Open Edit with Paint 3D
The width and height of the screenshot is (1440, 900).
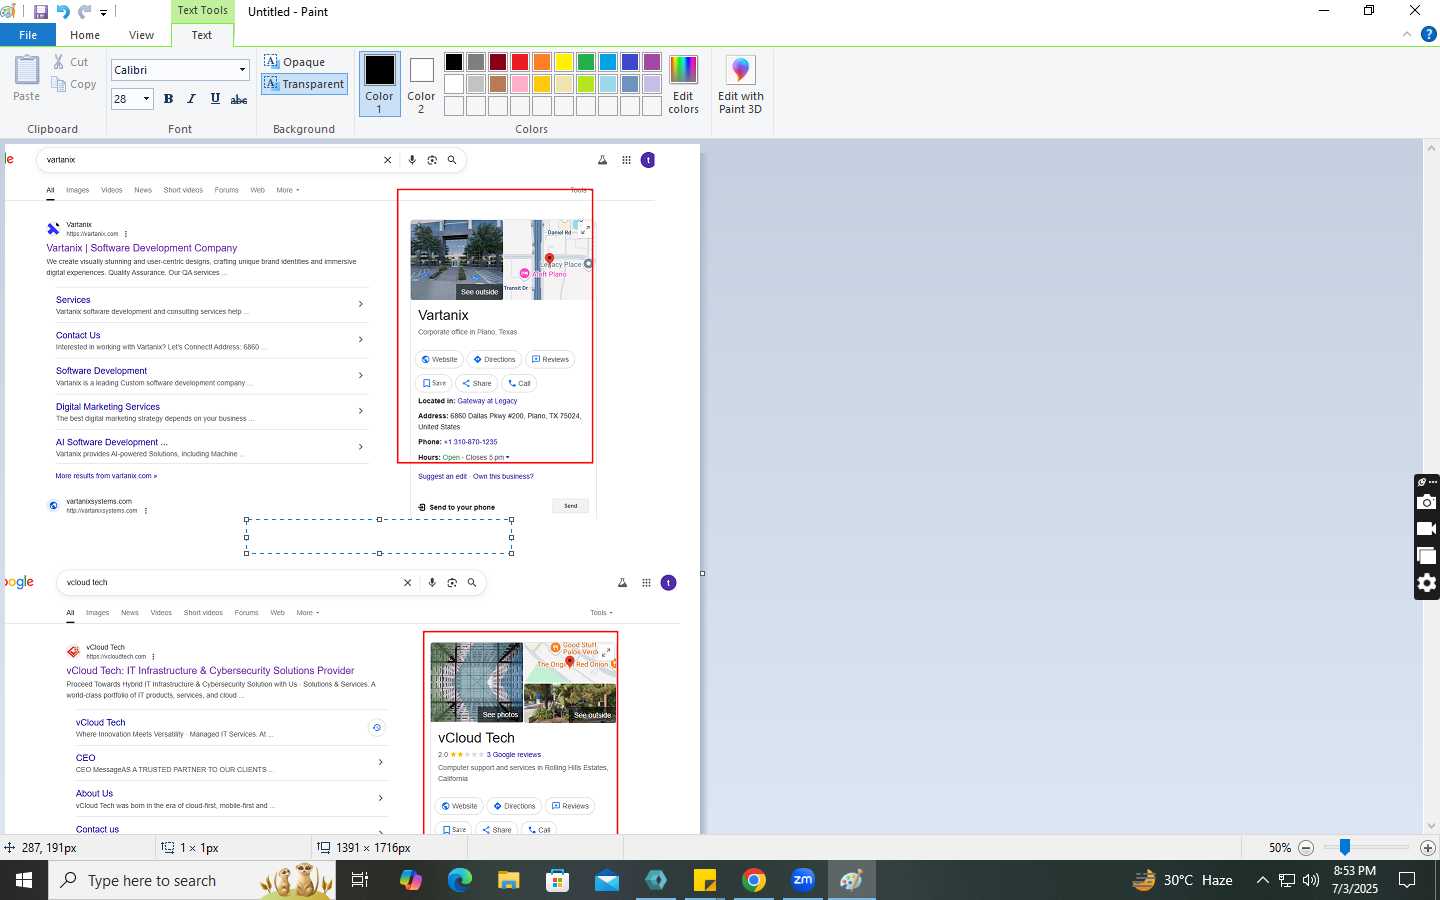point(740,85)
